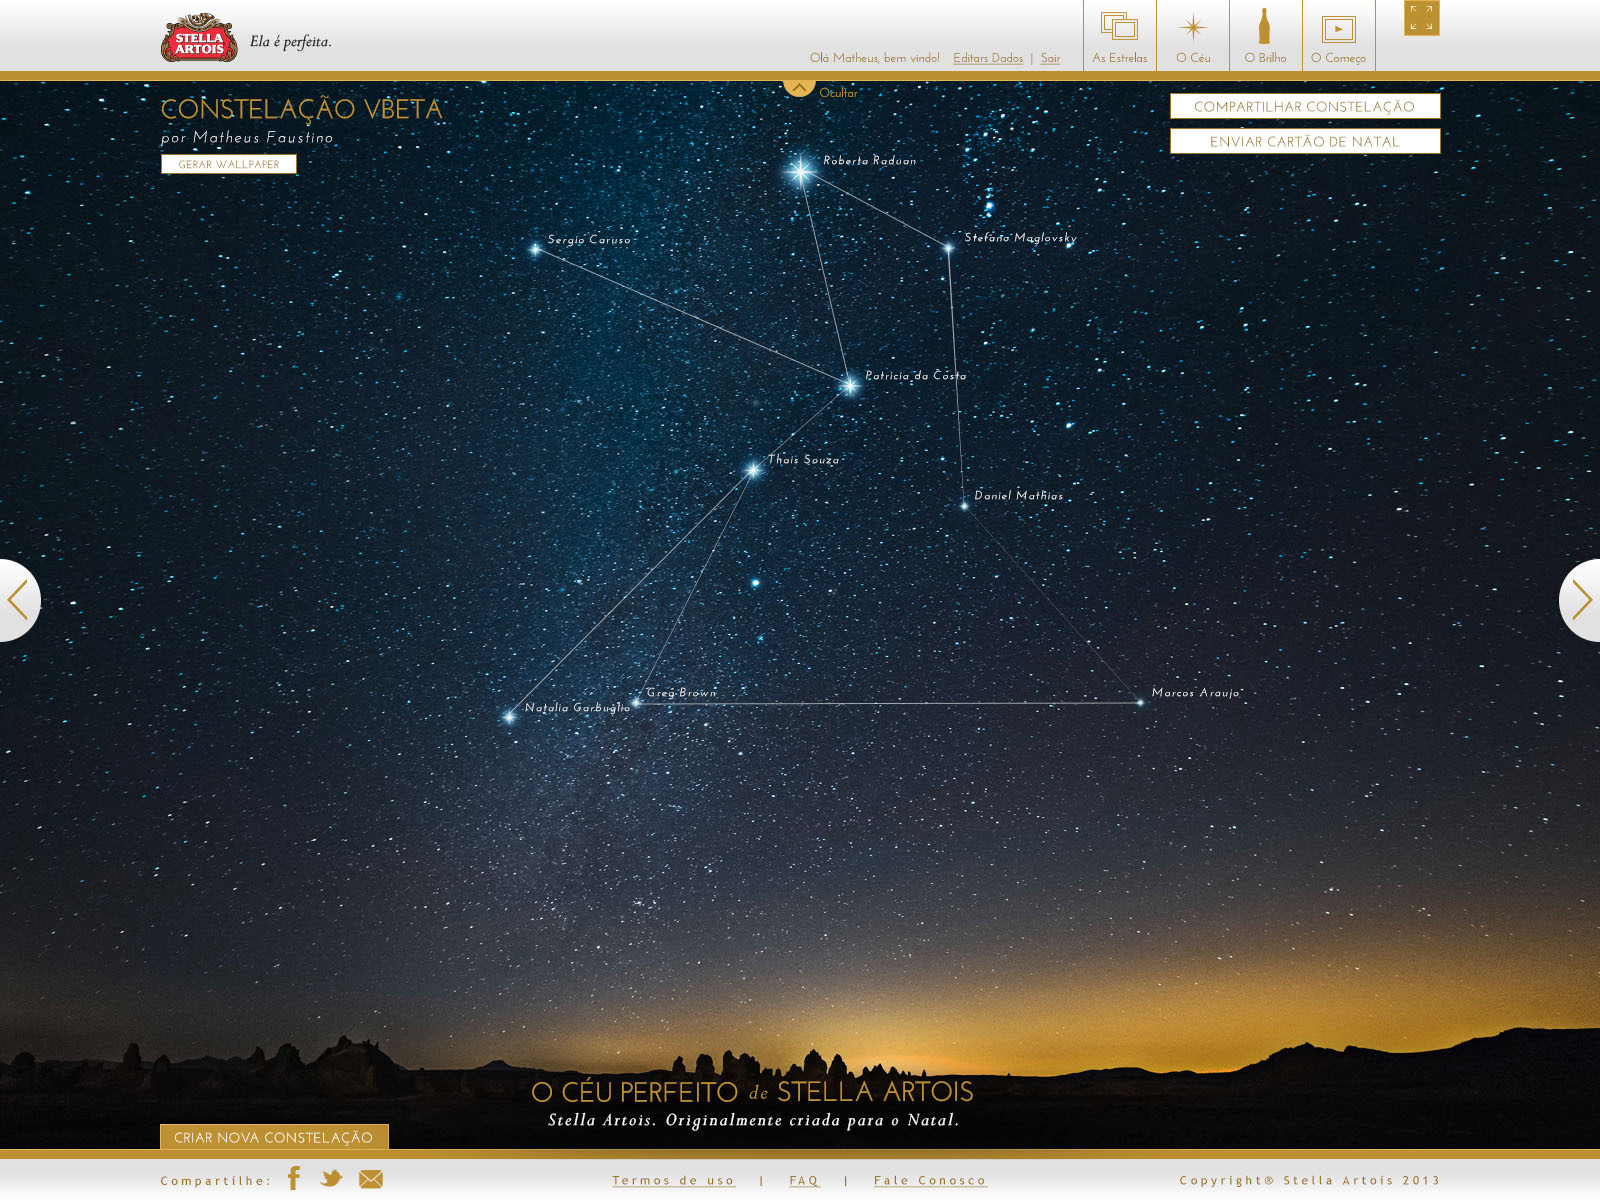Screen dimensions: 1600x1200
Task: Click the Stella Artois logo
Action: tap(199, 38)
